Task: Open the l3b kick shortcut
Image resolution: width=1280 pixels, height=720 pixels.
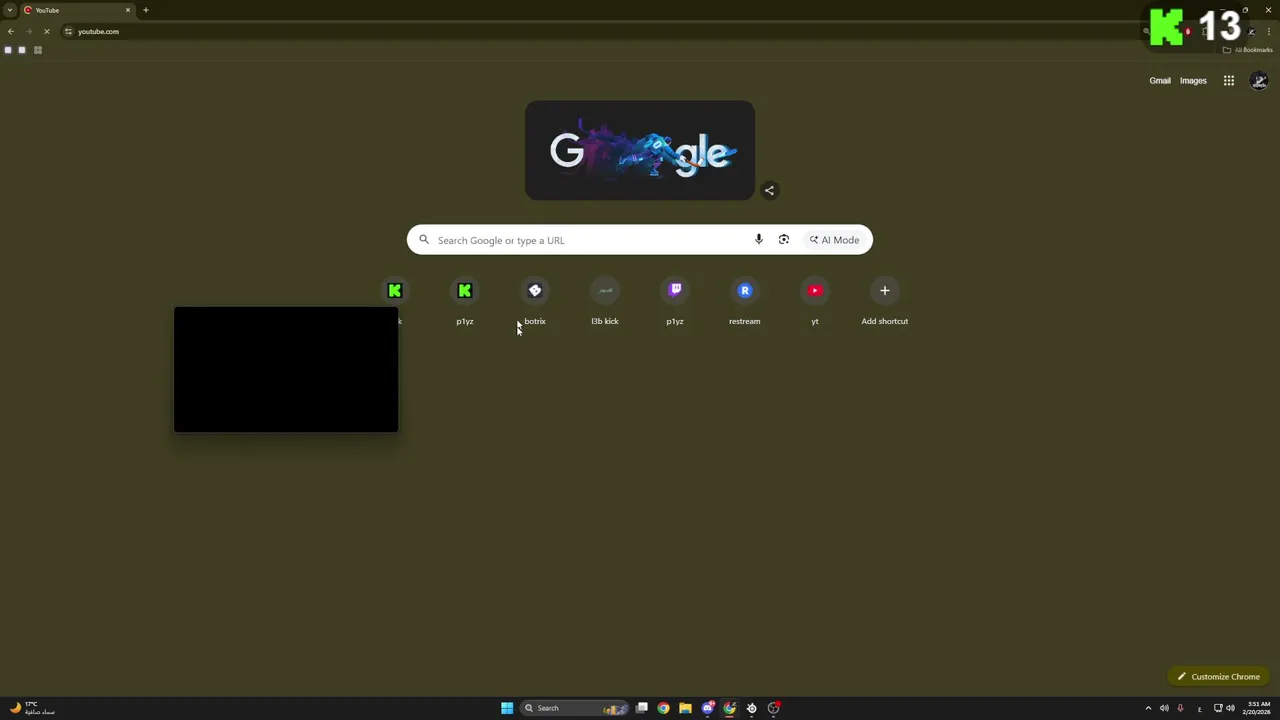Action: coord(605,301)
